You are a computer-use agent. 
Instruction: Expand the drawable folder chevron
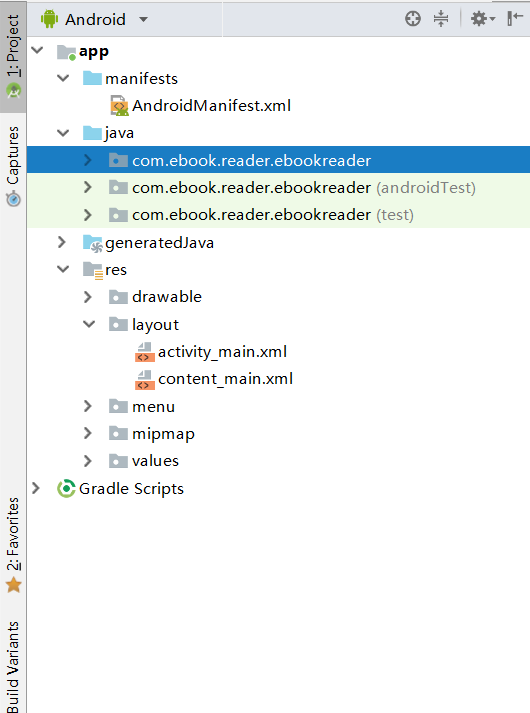(x=87, y=297)
